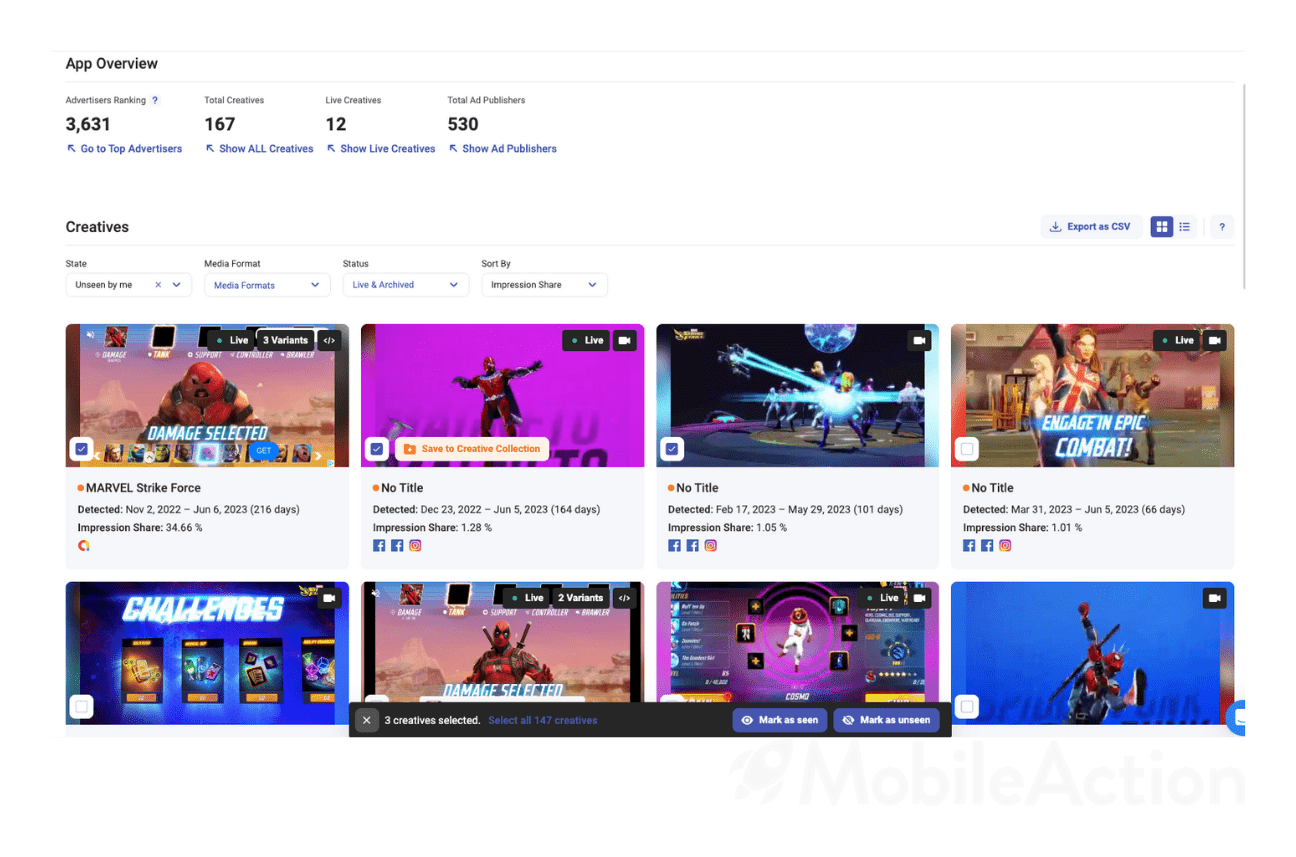Viewport: 1296px width, 857px height.
Task: Open the Challenges creative thumbnail
Action: coord(207,653)
